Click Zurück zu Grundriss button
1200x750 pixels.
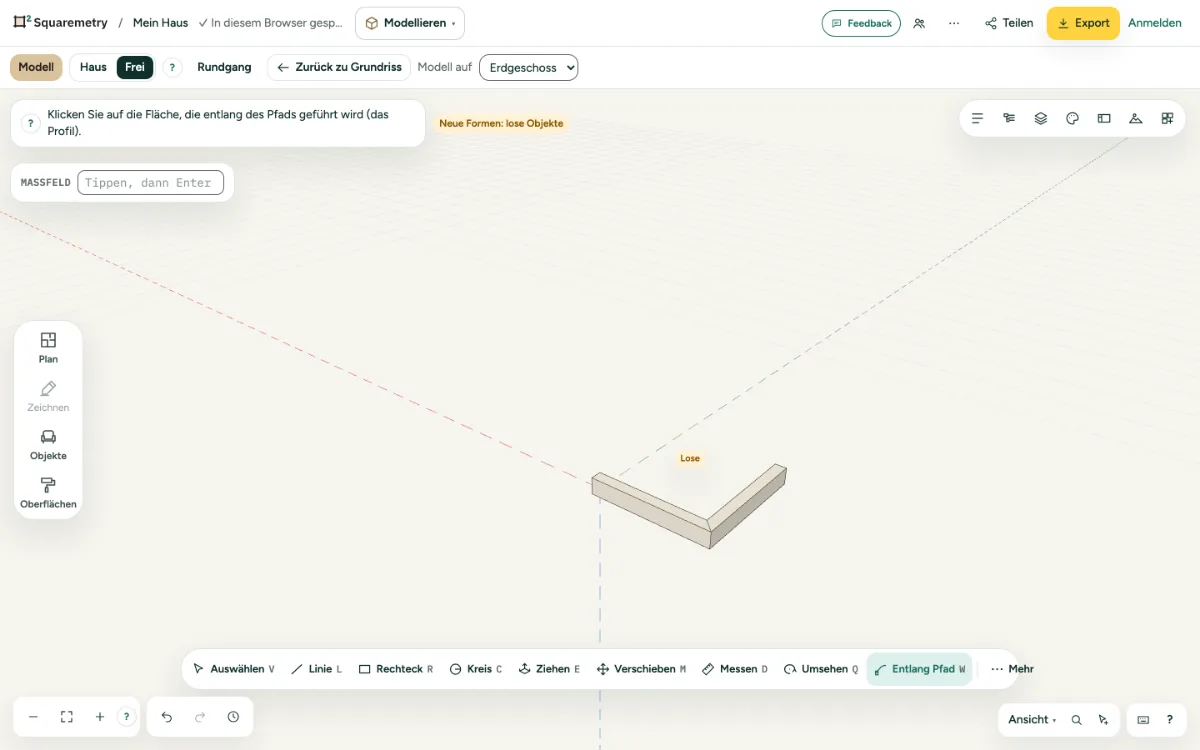pyautogui.click(x=339, y=67)
